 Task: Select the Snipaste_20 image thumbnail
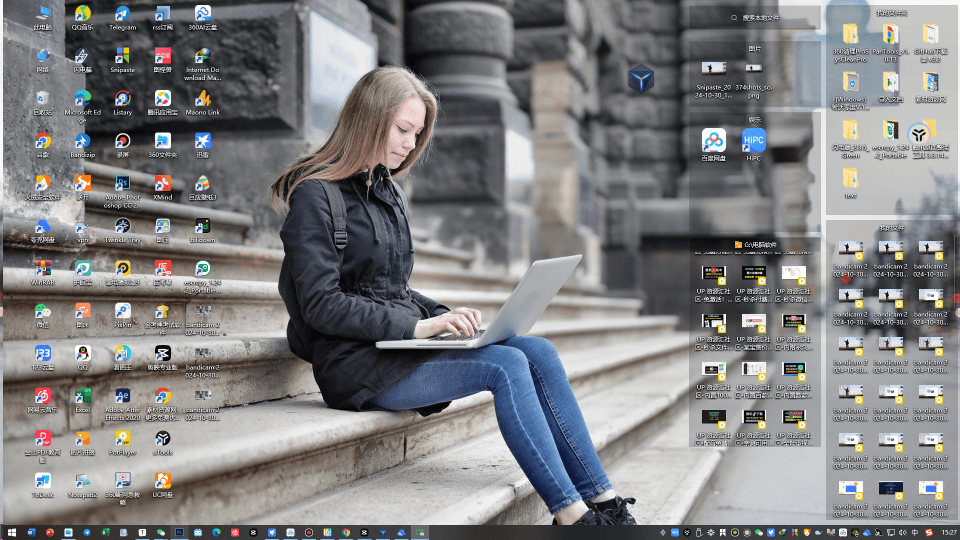[713, 69]
